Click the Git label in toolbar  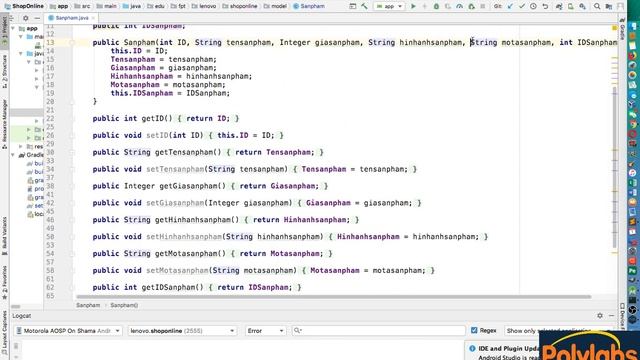498,6
